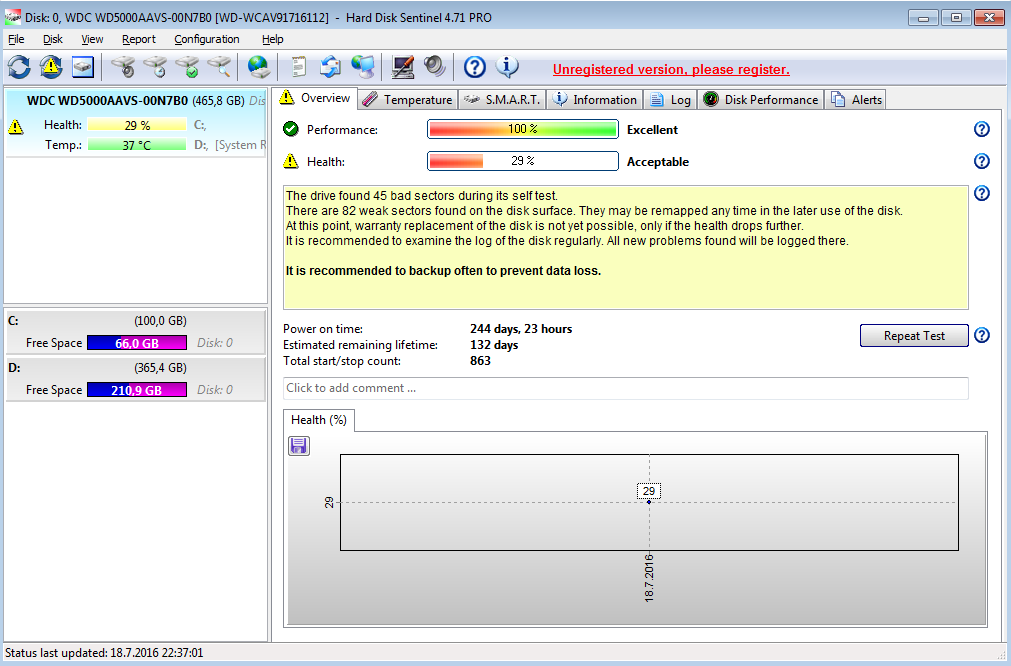Click help icon beside Health bar
This screenshot has width=1011, height=666.
[x=981, y=161]
